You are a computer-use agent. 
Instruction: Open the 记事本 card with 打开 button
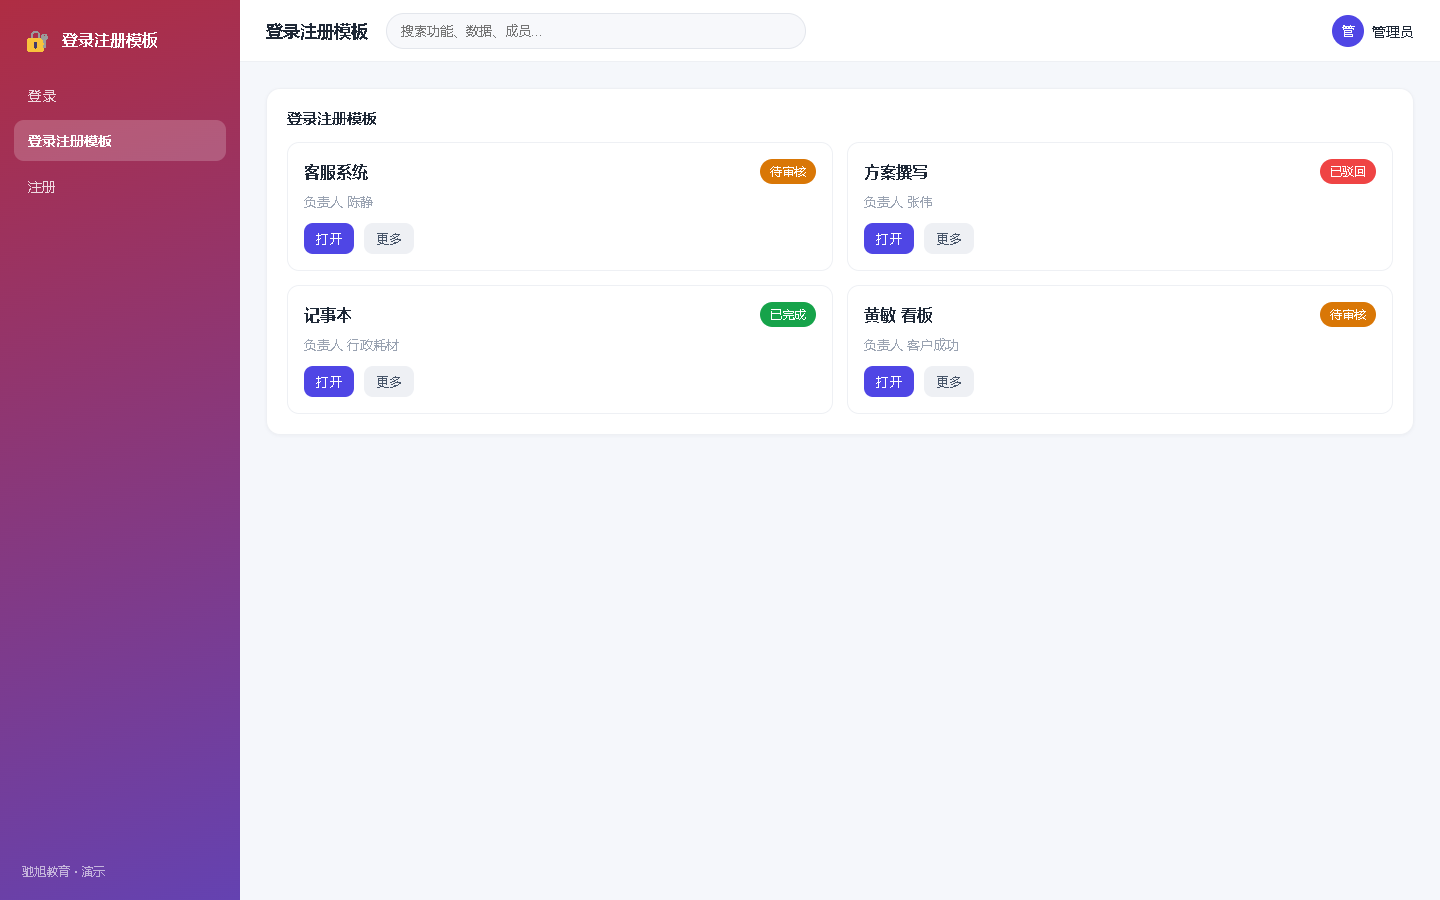point(329,382)
